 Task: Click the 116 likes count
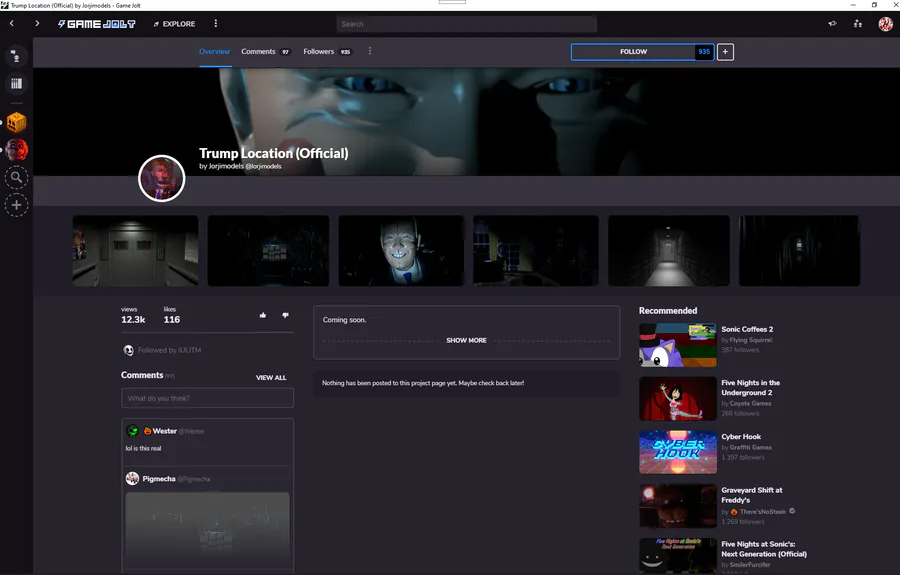click(172, 320)
